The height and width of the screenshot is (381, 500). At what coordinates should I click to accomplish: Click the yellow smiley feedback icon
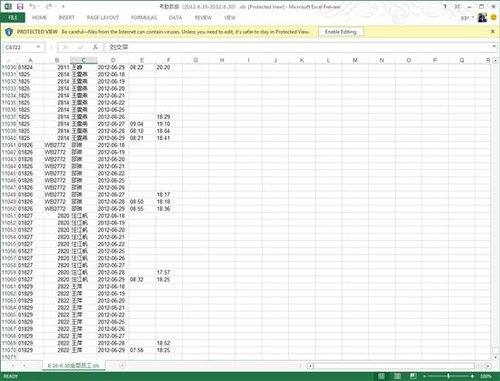[x=494, y=17]
